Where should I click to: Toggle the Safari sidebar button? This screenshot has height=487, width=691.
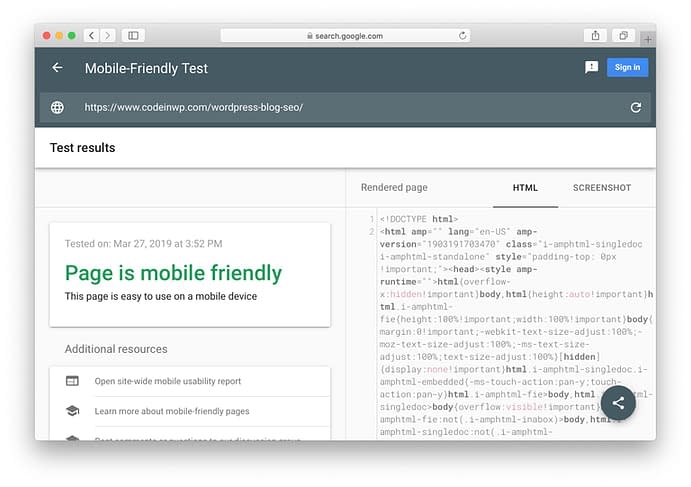(x=133, y=35)
